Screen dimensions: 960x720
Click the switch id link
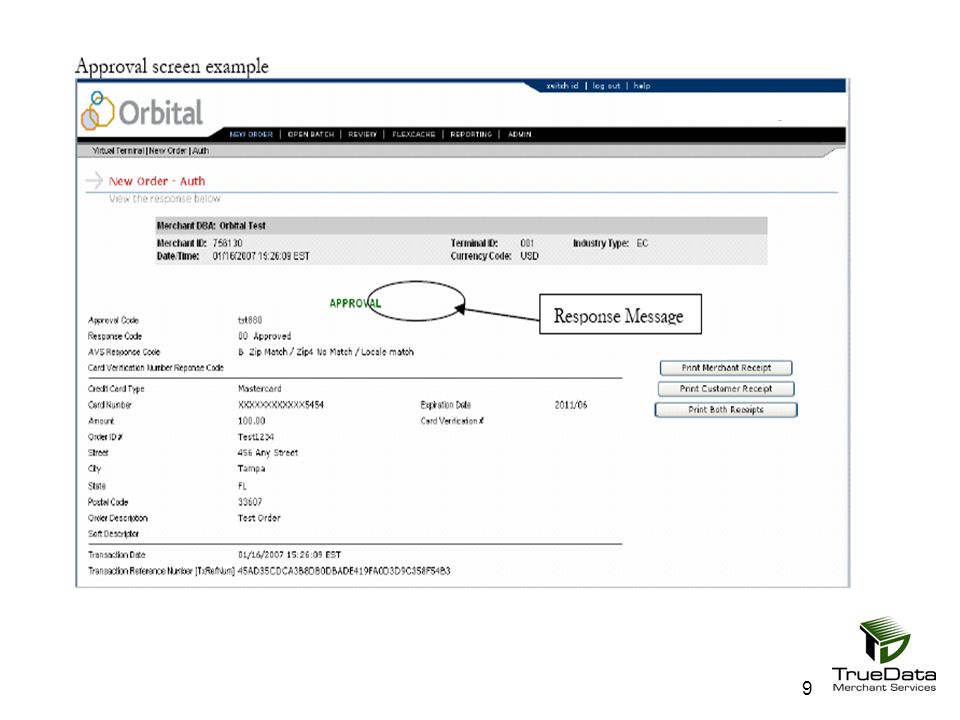click(x=562, y=86)
